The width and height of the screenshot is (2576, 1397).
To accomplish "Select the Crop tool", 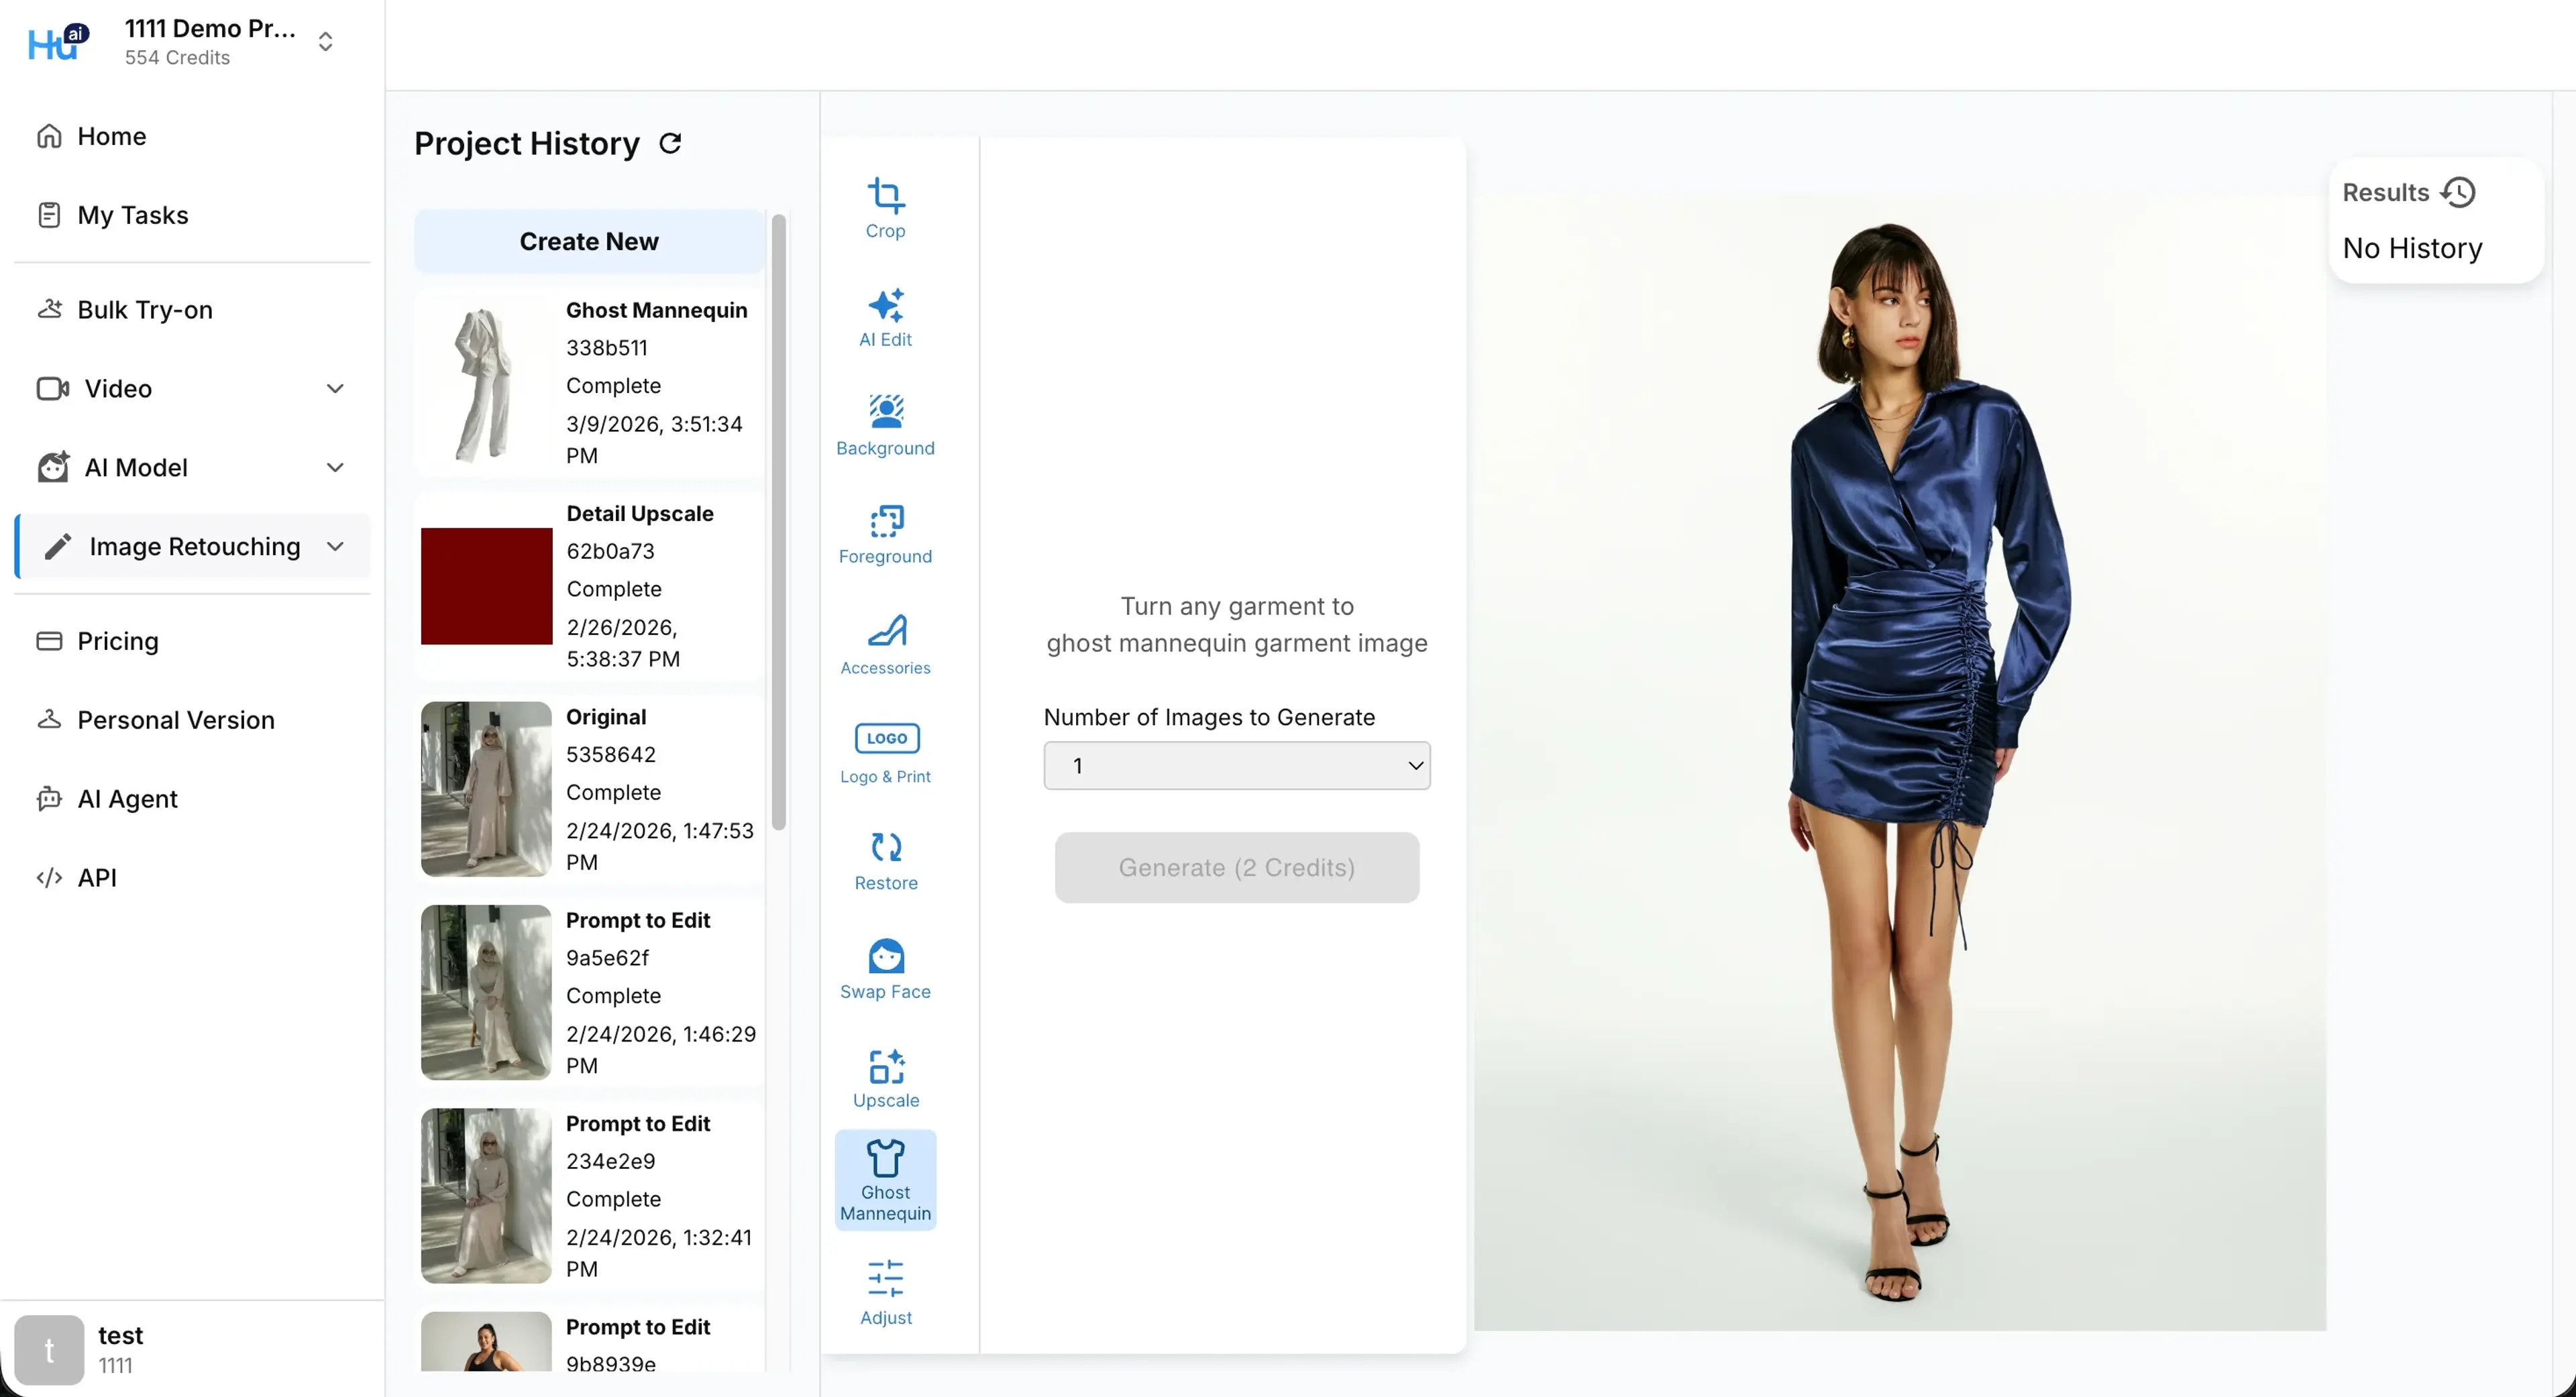I will pos(885,208).
